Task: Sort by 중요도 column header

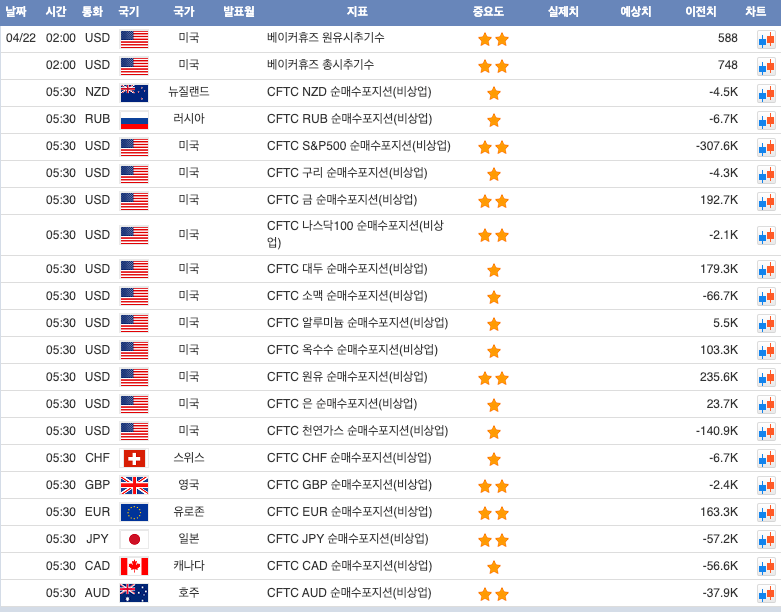Action: 488,12
